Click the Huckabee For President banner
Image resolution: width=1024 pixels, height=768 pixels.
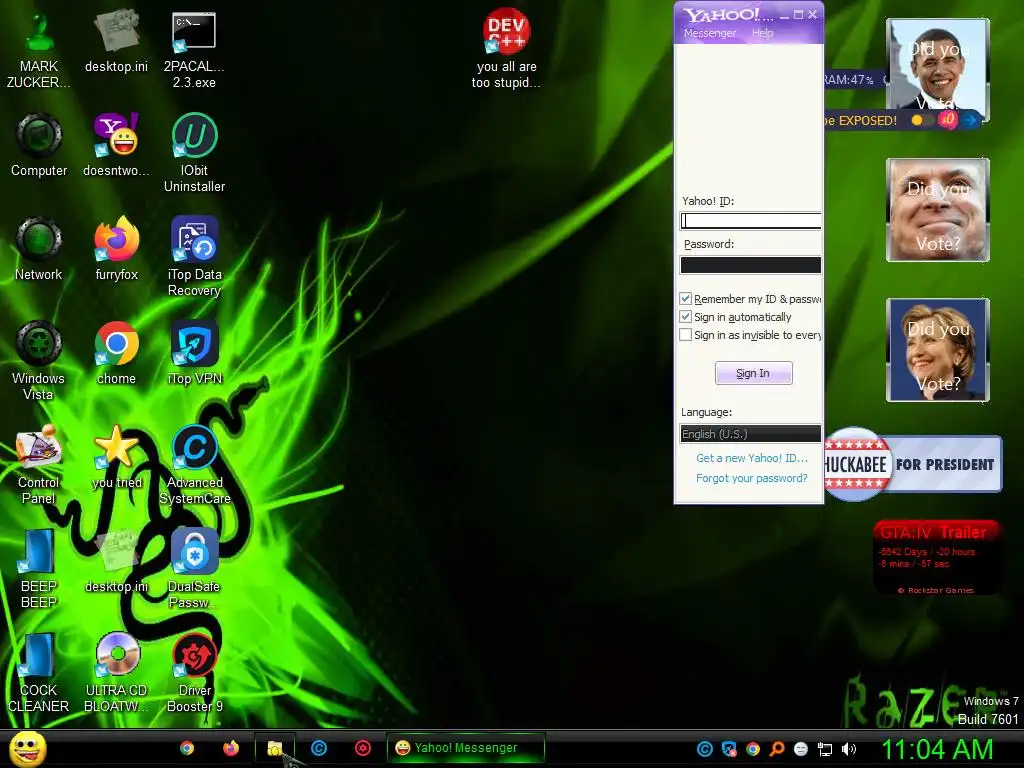point(913,464)
